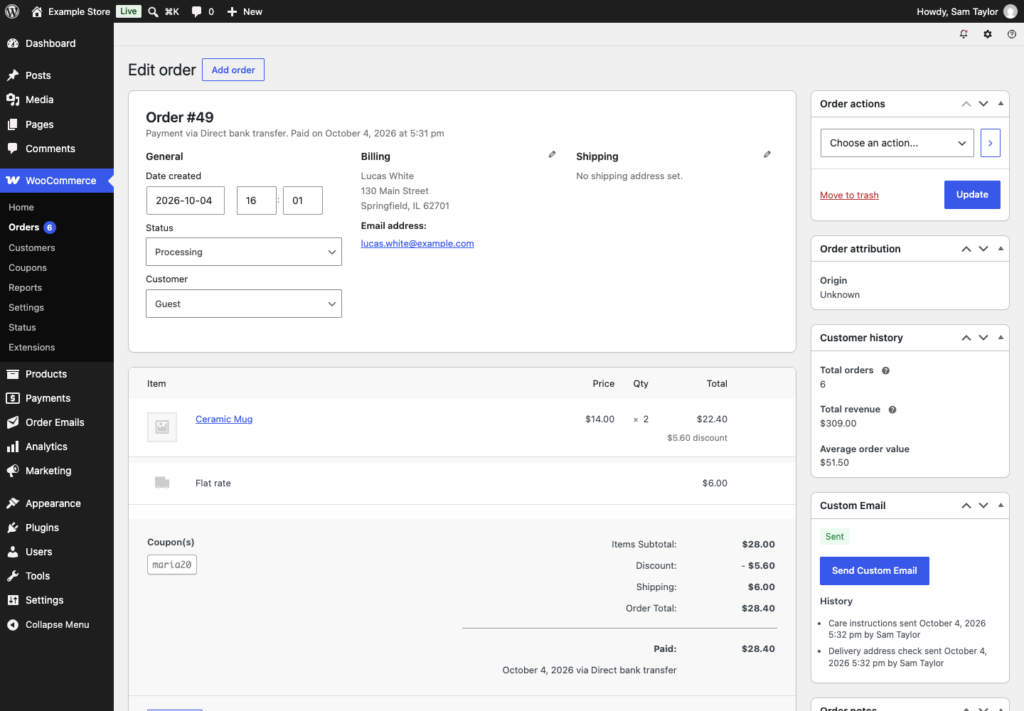Apply the chosen order action arrow button
Image resolution: width=1024 pixels, height=711 pixels.
pyautogui.click(x=990, y=143)
